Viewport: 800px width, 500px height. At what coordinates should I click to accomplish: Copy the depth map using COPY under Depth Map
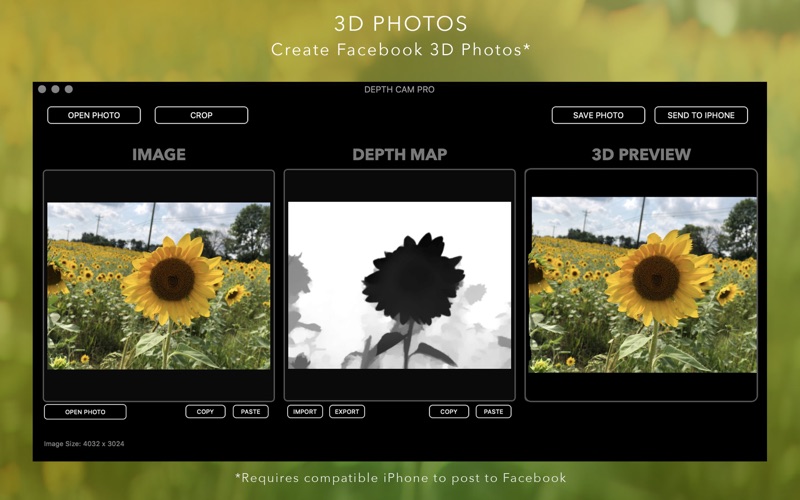click(449, 412)
